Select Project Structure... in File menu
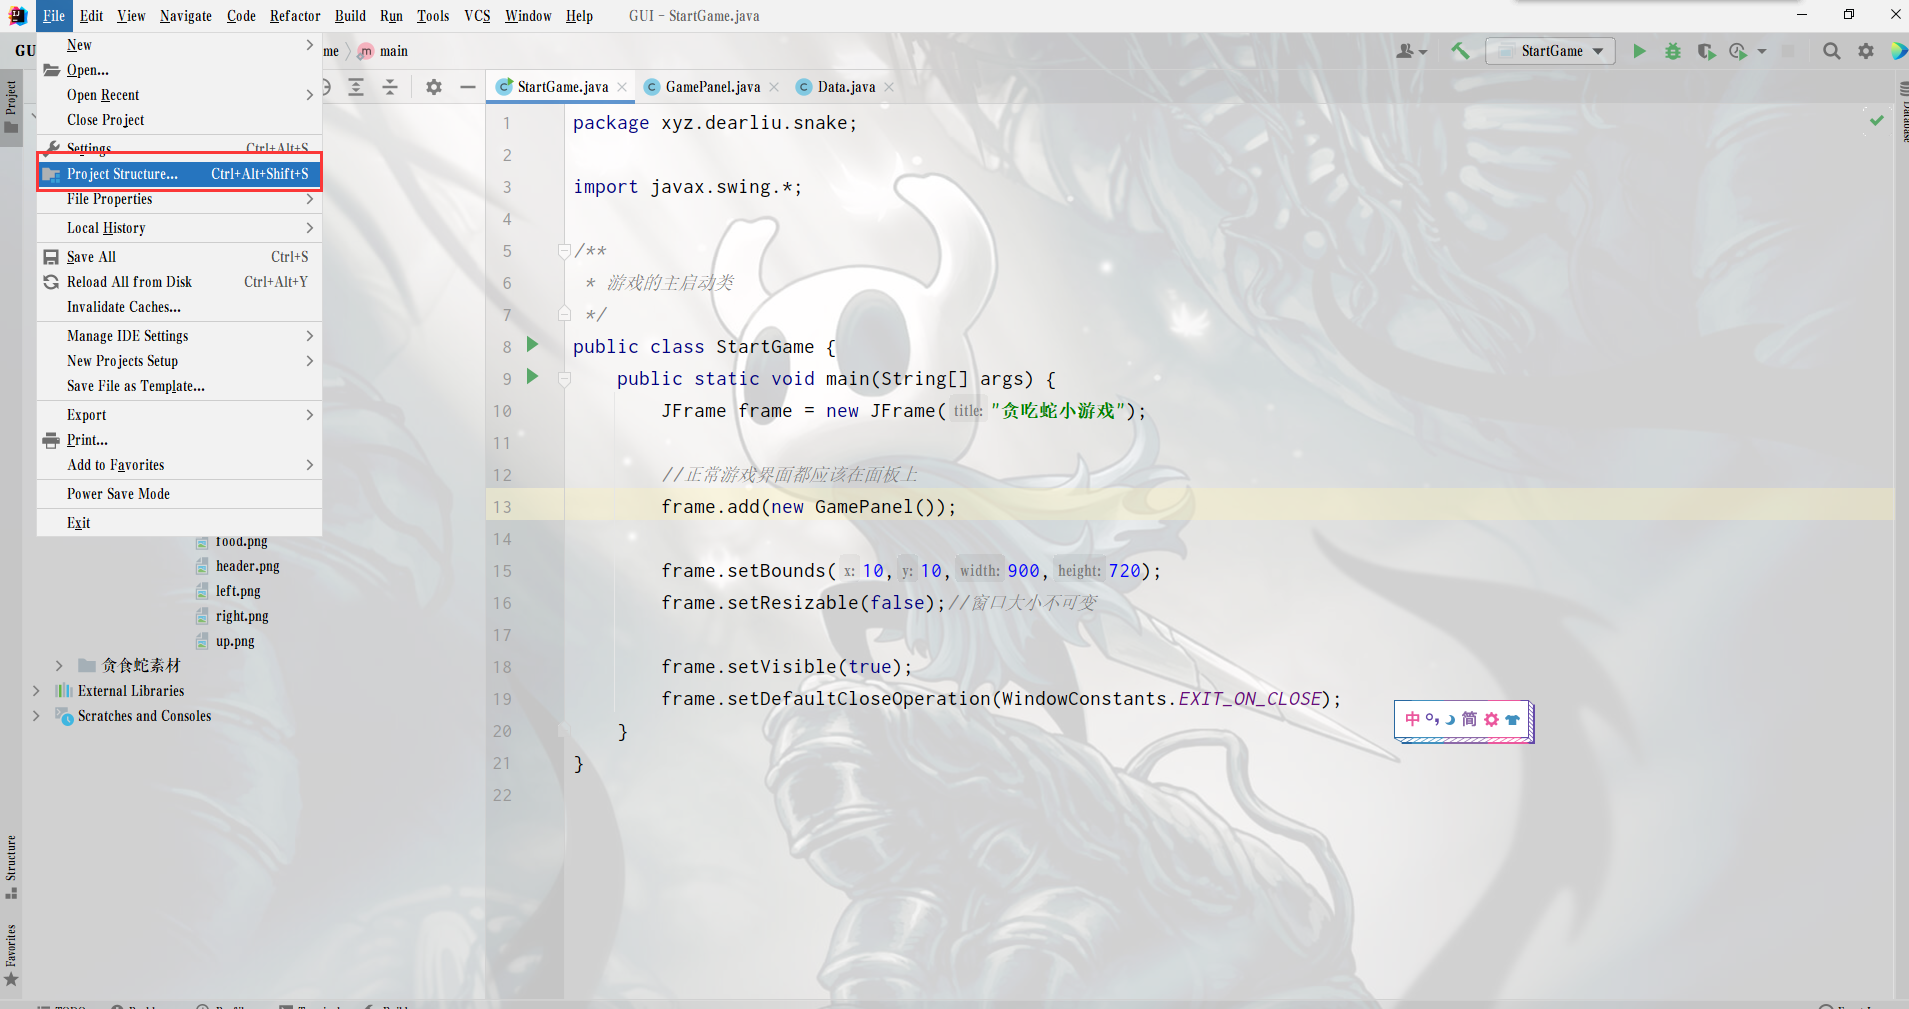Image resolution: width=1909 pixels, height=1009 pixels. (x=180, y=174)
